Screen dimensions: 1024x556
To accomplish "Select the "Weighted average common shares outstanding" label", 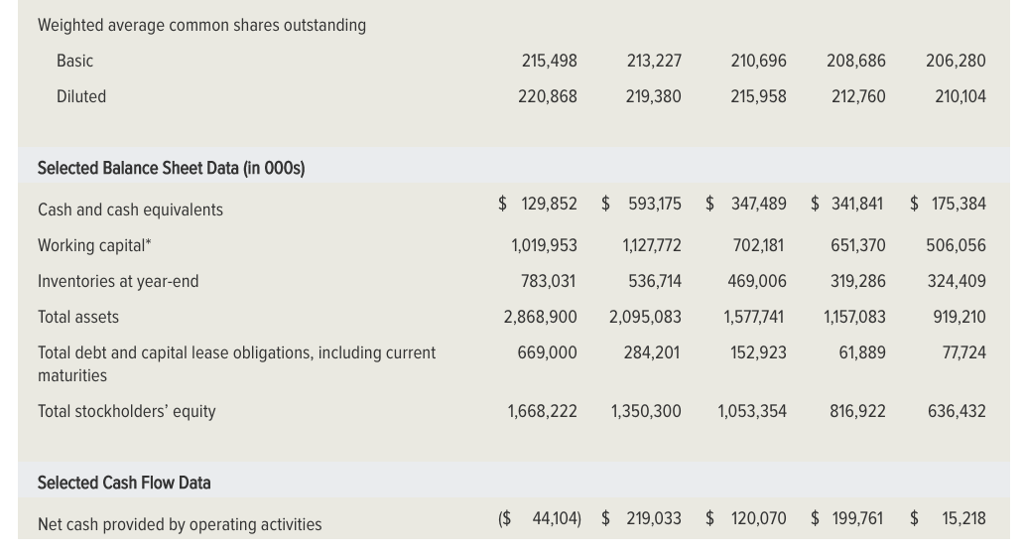I will (x=202, y=25).
